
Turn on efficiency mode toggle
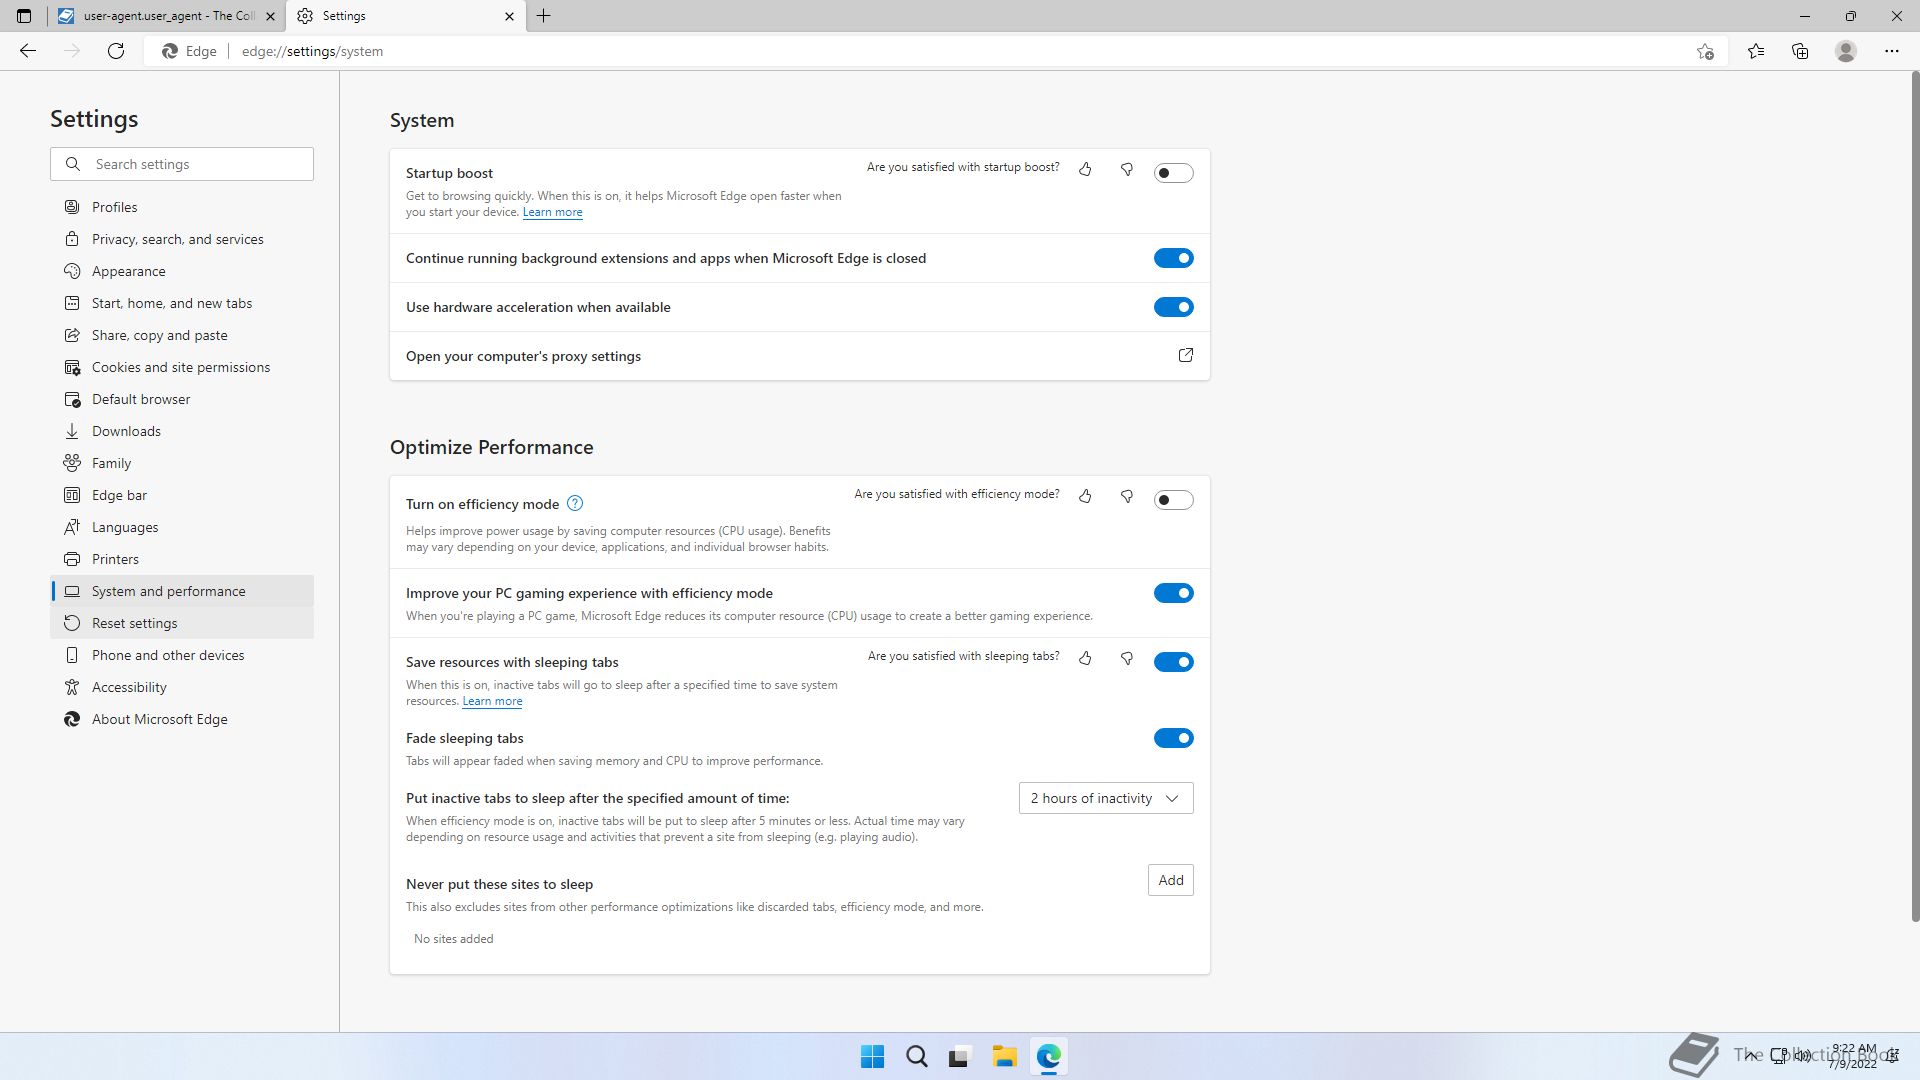coord(1174,500)
